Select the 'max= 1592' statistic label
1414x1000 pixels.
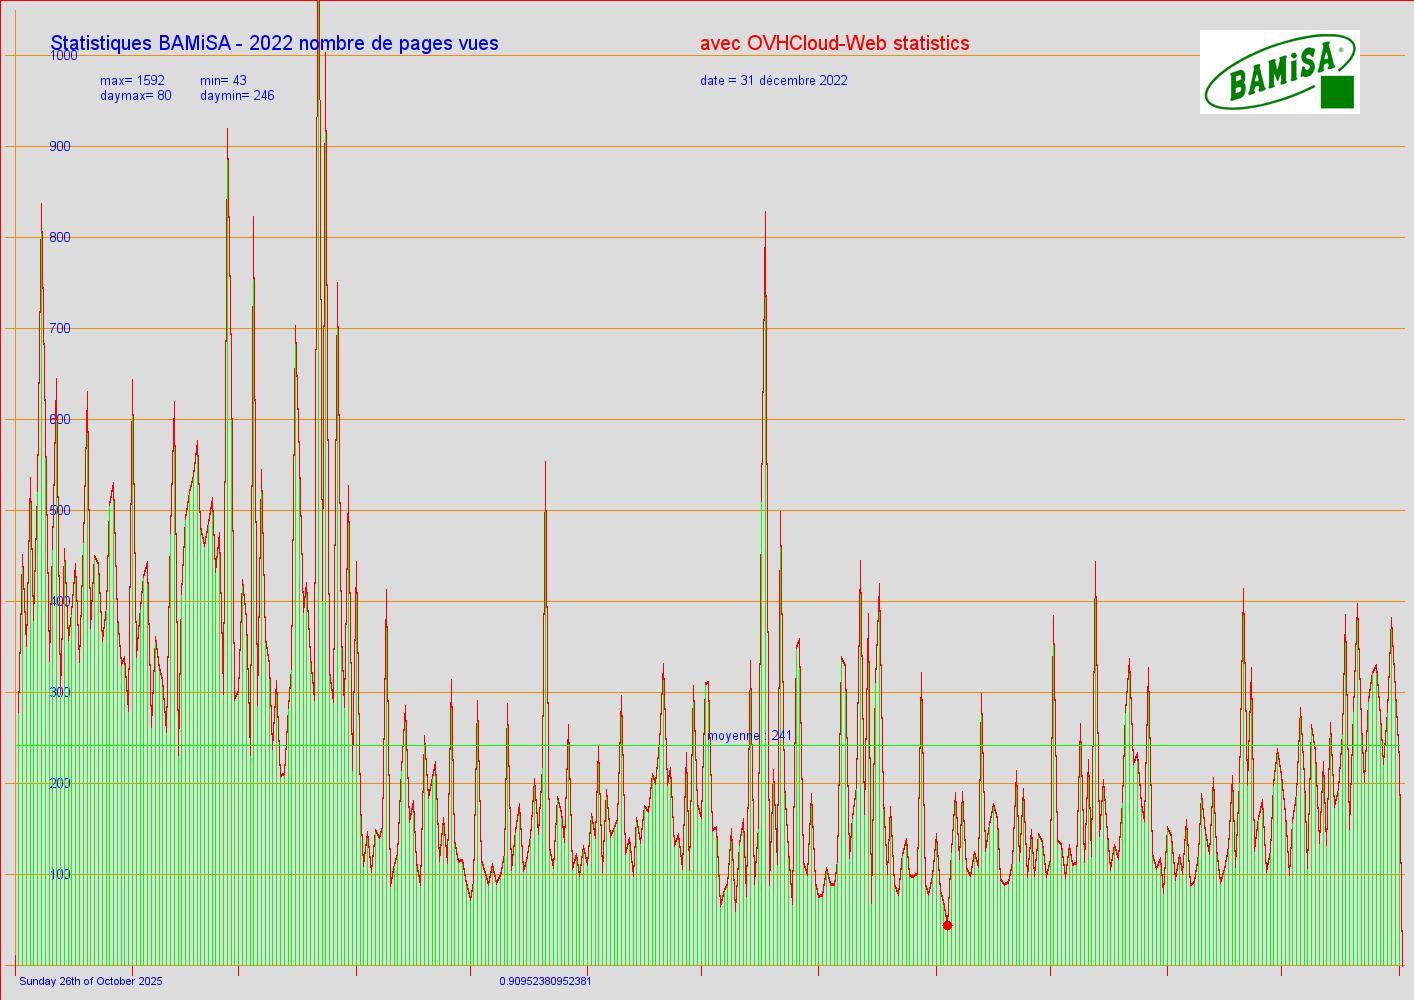pos(132,80)
